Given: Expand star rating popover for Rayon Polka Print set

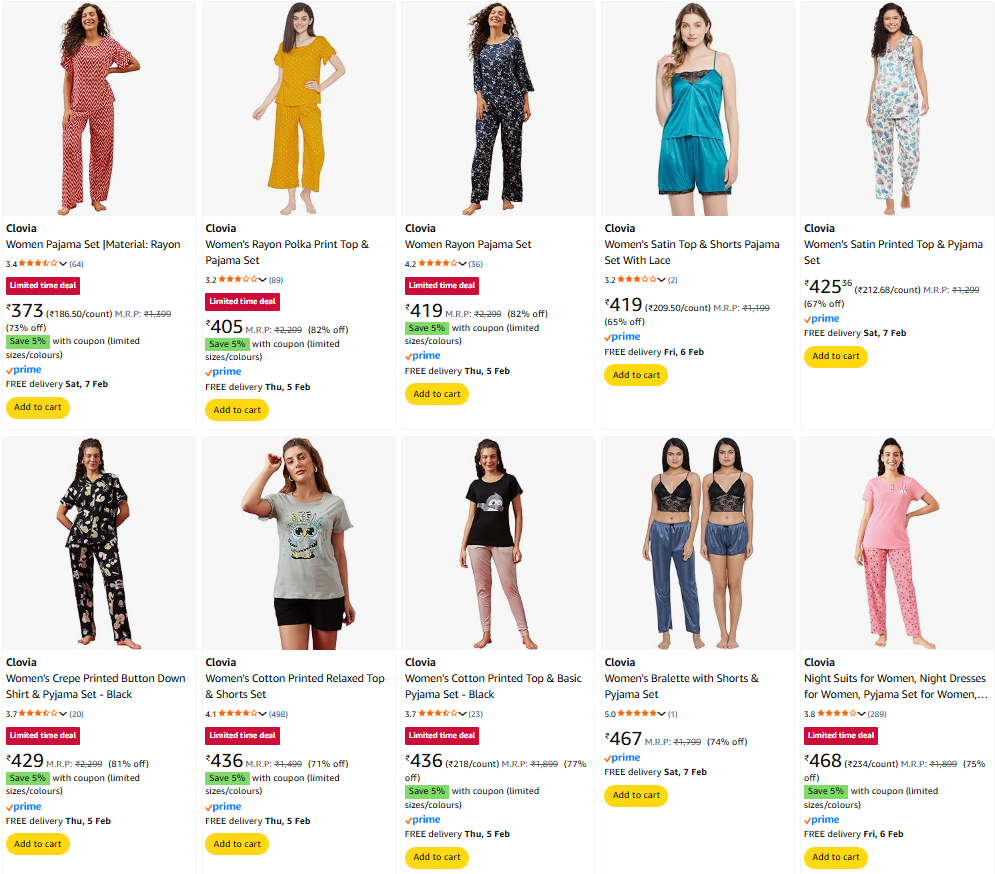Looking at the screenshot, I should [262, 280].
